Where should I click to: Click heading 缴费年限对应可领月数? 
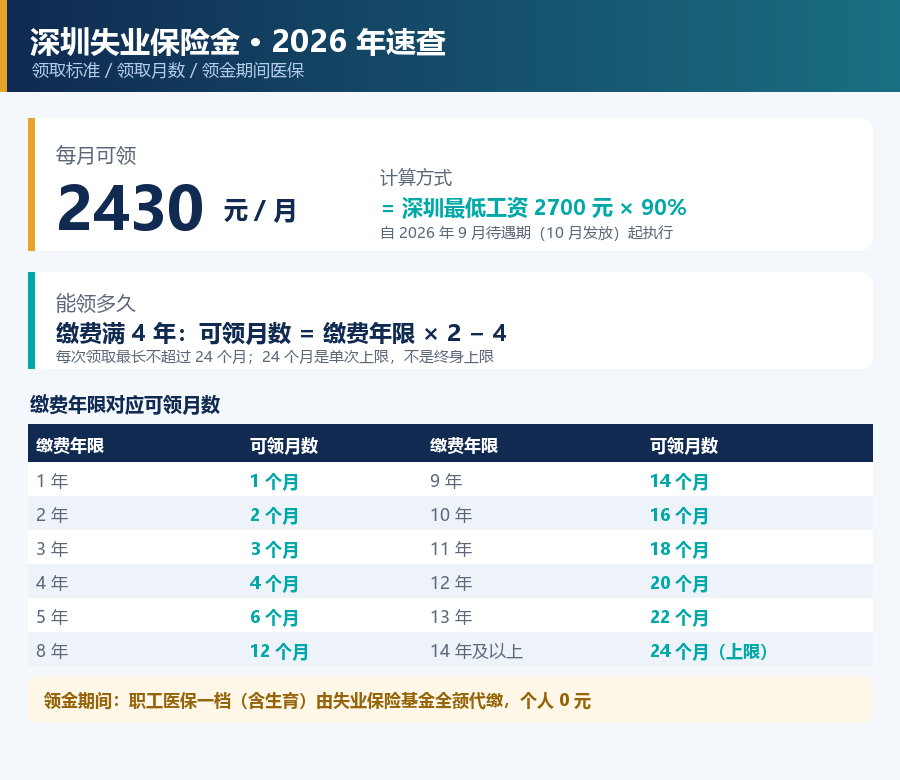point(125,405)
